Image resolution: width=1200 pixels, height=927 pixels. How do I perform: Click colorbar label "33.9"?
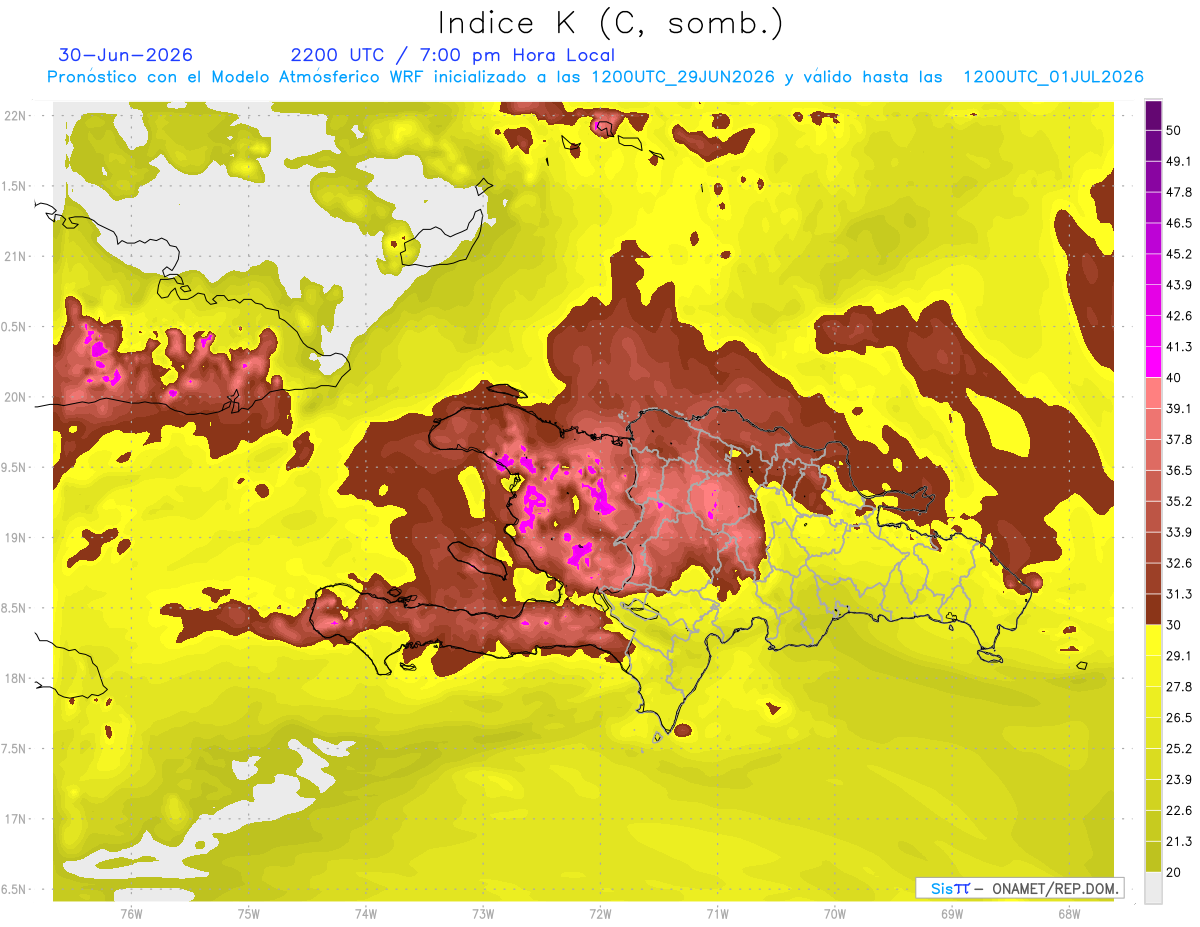(1179, 532)
